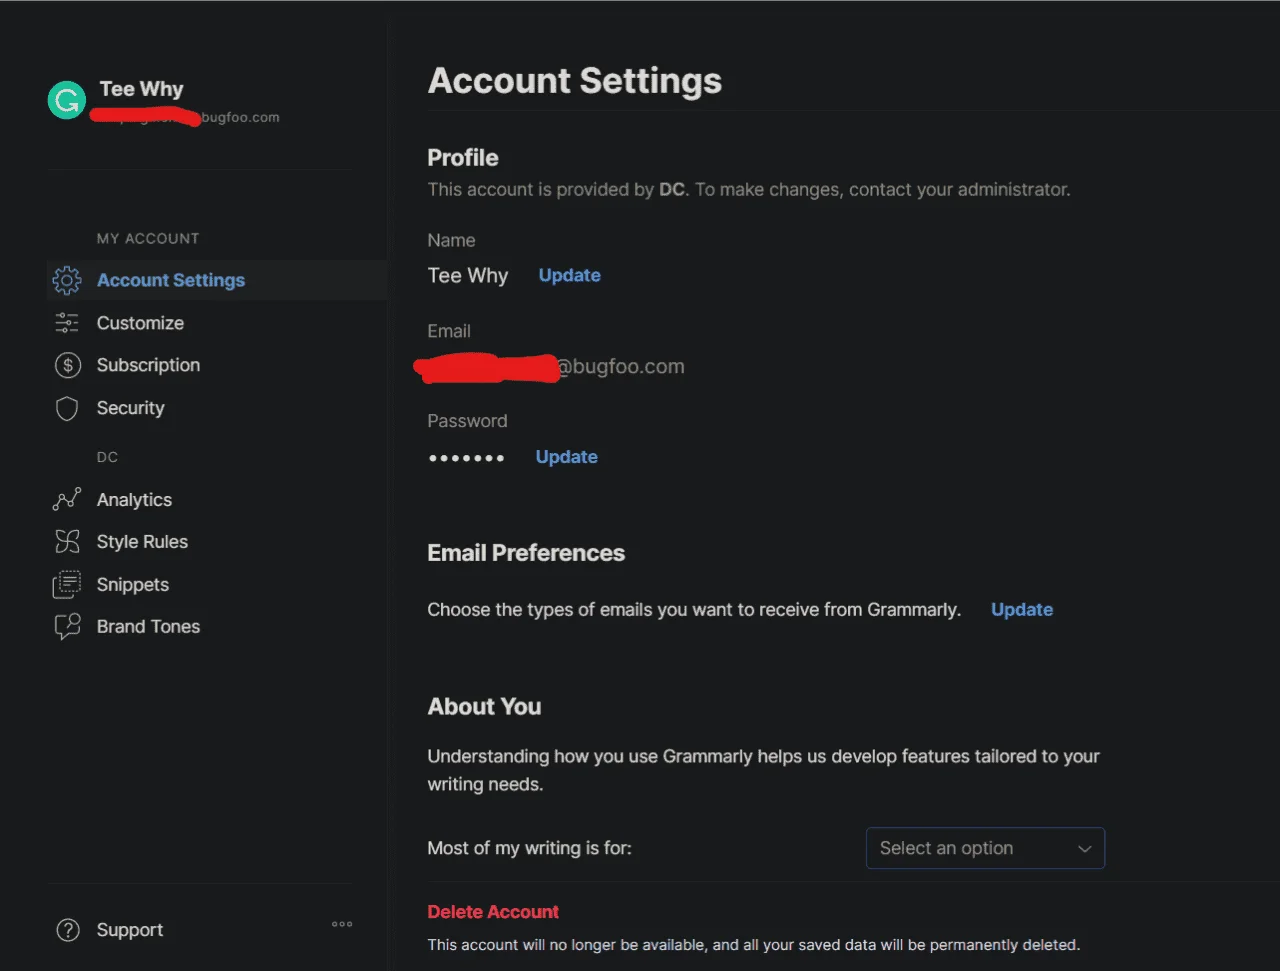Update the Email Preferences
This screenshot has width=1280, height=971.
(1022, 609)
